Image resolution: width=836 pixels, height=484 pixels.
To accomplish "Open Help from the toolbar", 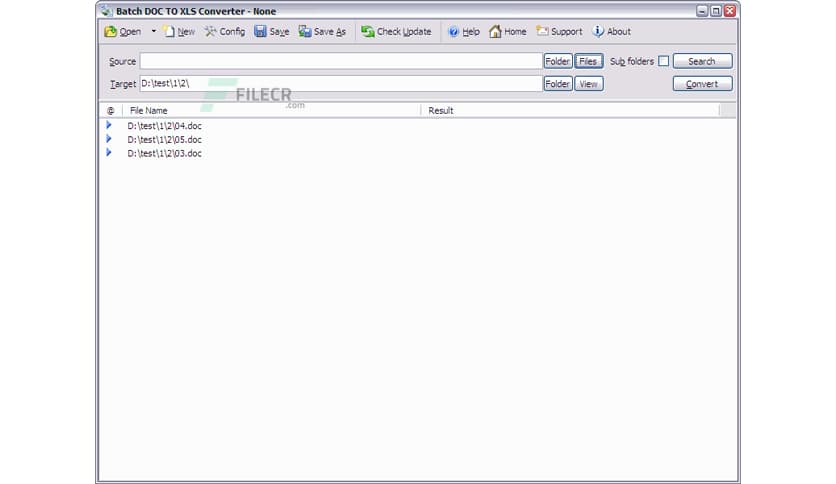I will pos(464,32).
